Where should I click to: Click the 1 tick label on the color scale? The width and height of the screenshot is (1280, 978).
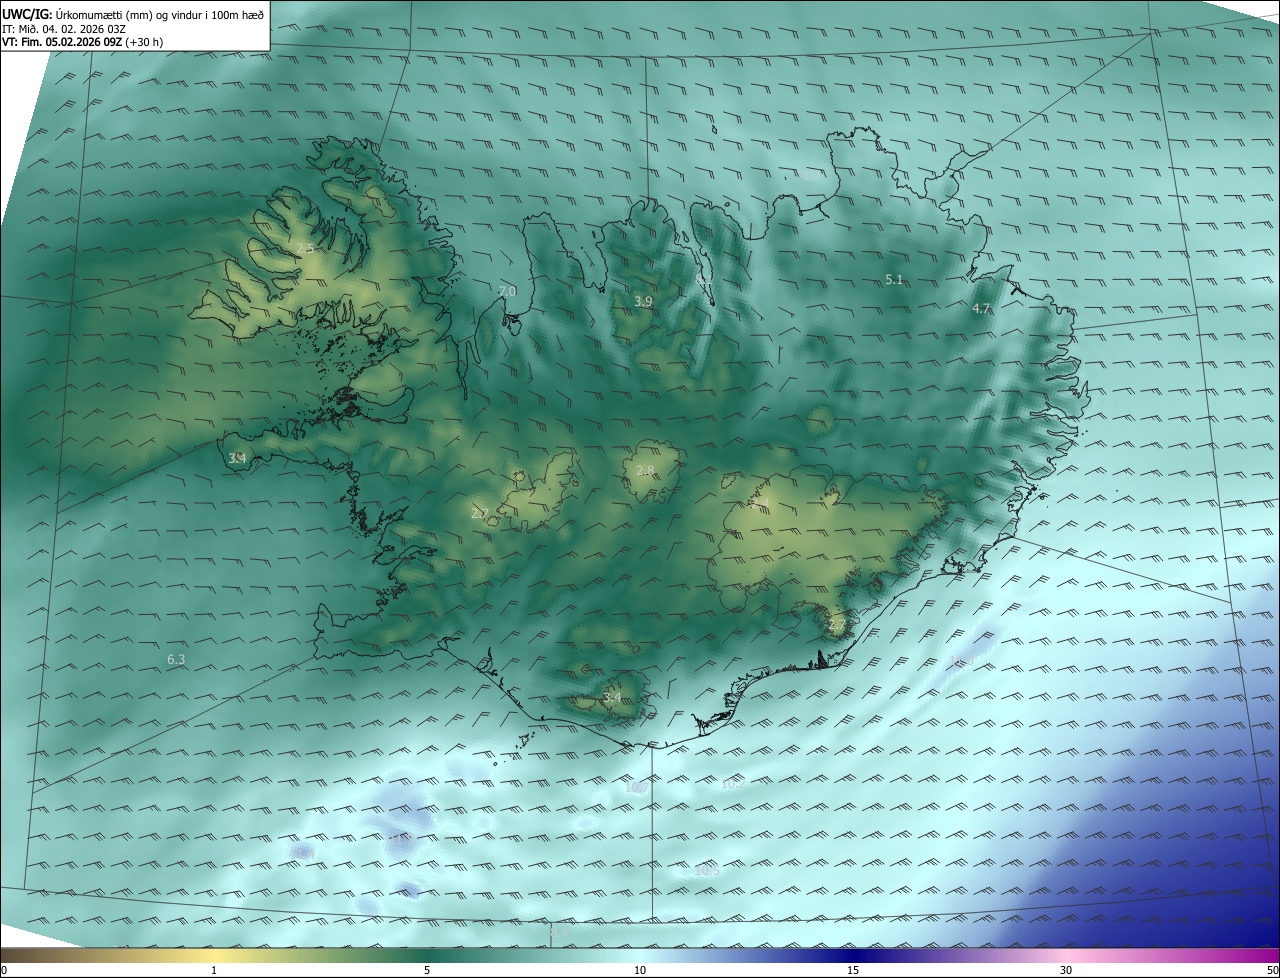[215, 970]
